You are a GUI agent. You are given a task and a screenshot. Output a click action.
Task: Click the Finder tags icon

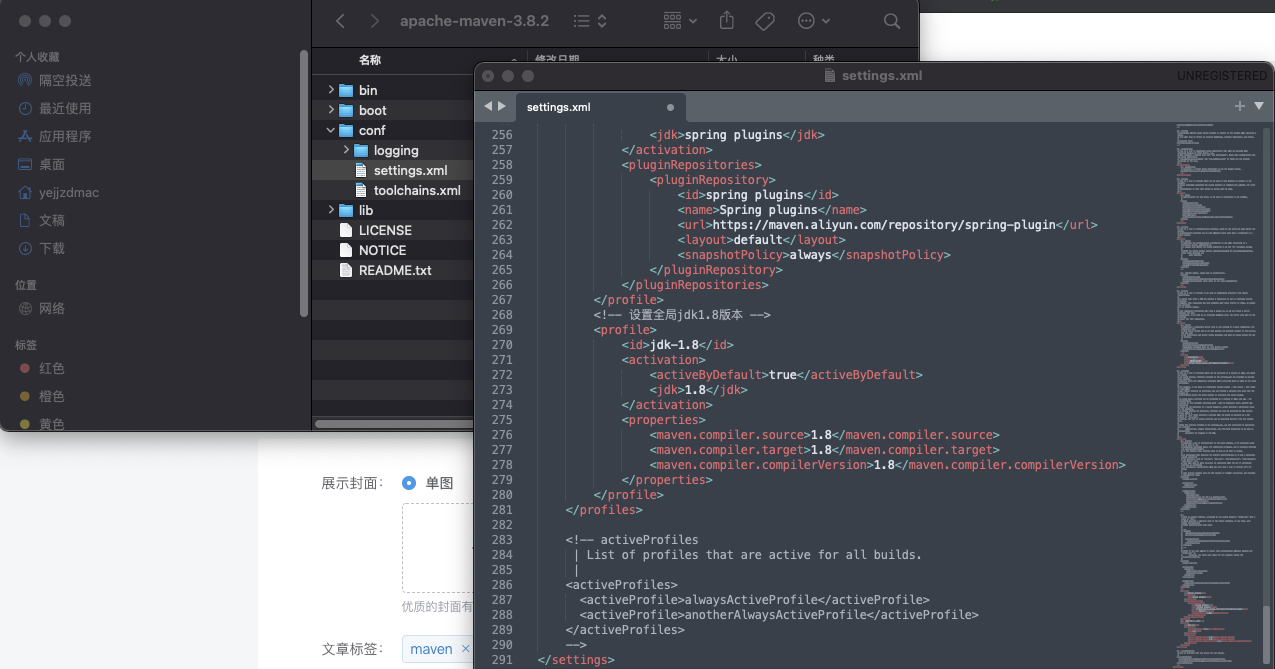click(x=765, y=21)
